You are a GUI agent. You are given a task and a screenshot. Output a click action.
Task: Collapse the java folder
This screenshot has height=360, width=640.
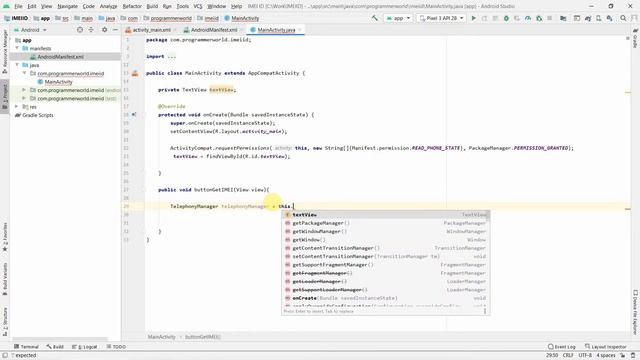pyautogui.click(x=17, y=65)
